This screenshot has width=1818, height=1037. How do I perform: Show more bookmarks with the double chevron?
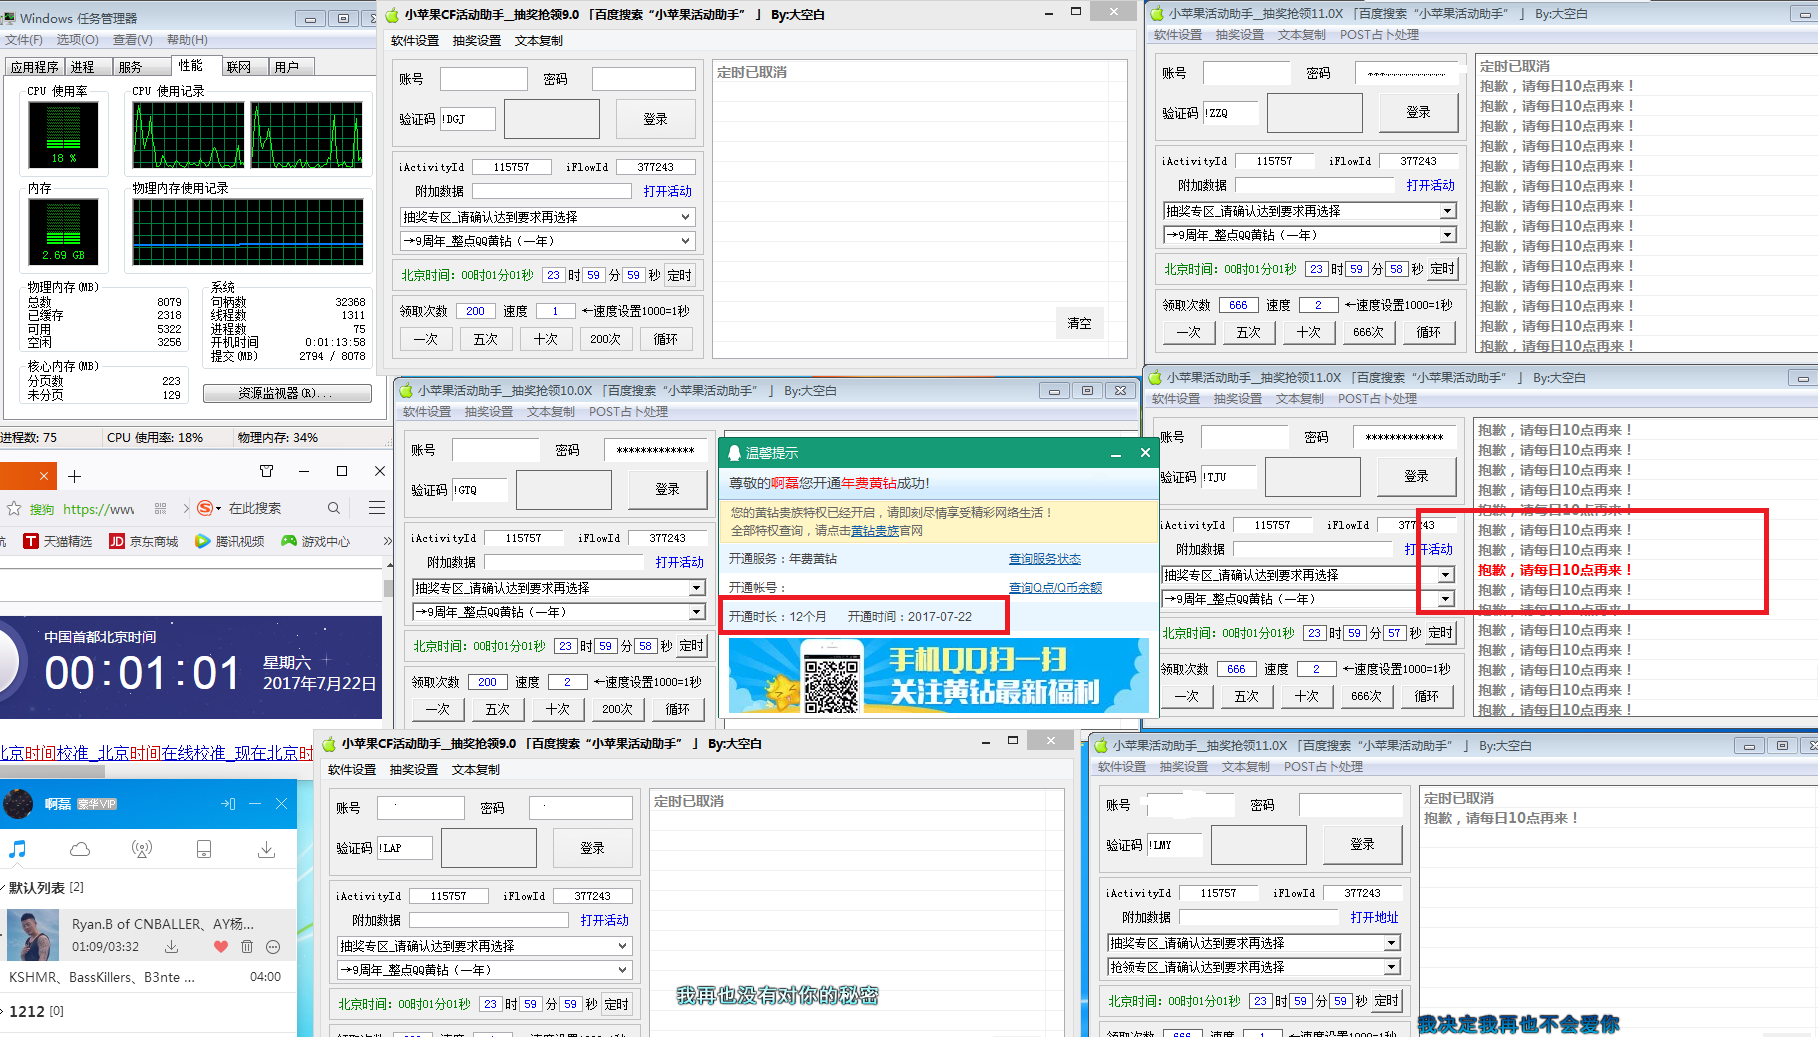point(387,541)
